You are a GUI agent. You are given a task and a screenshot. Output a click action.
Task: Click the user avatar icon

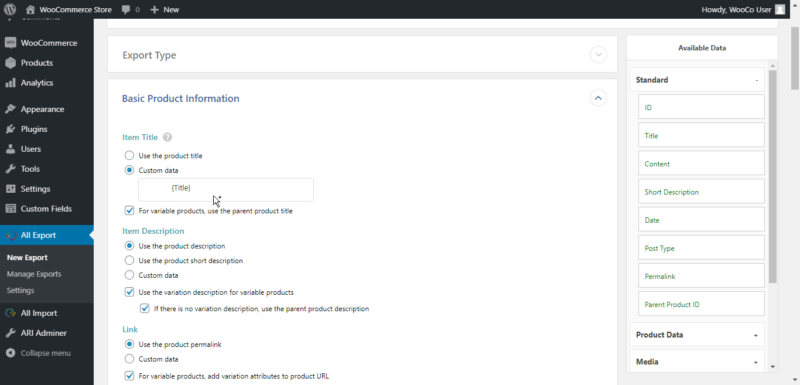click(780, 9)
